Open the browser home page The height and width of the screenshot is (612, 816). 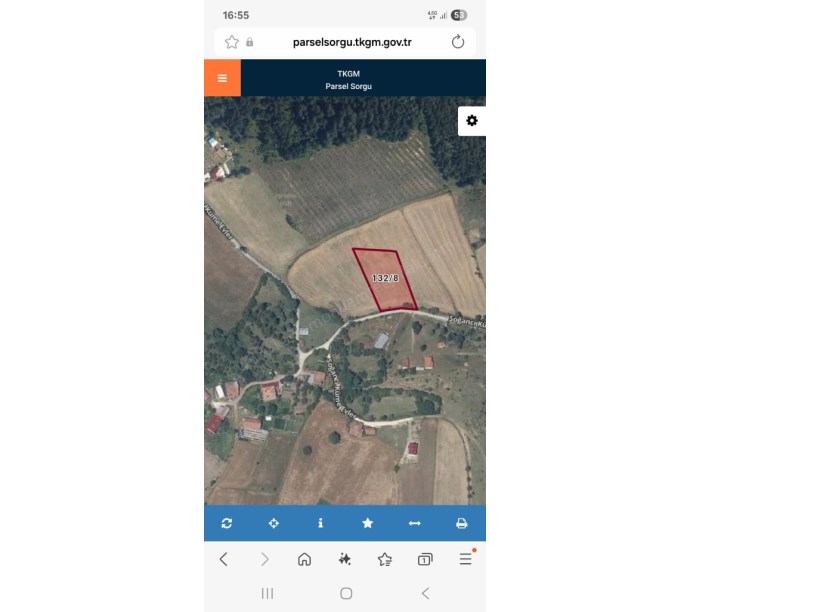coord(304,559)
